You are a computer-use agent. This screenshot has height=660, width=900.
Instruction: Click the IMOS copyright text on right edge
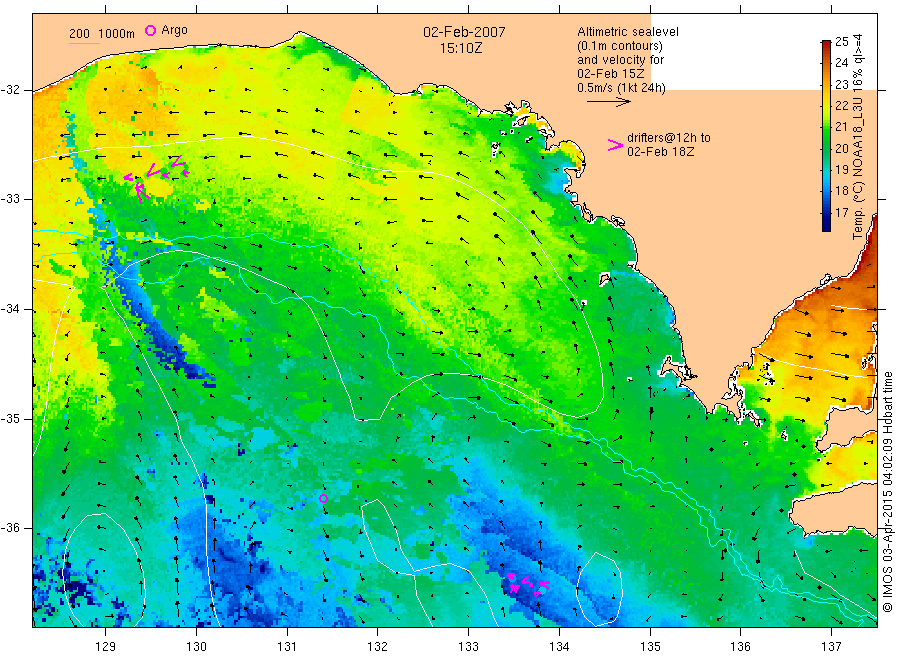(887, 491)
